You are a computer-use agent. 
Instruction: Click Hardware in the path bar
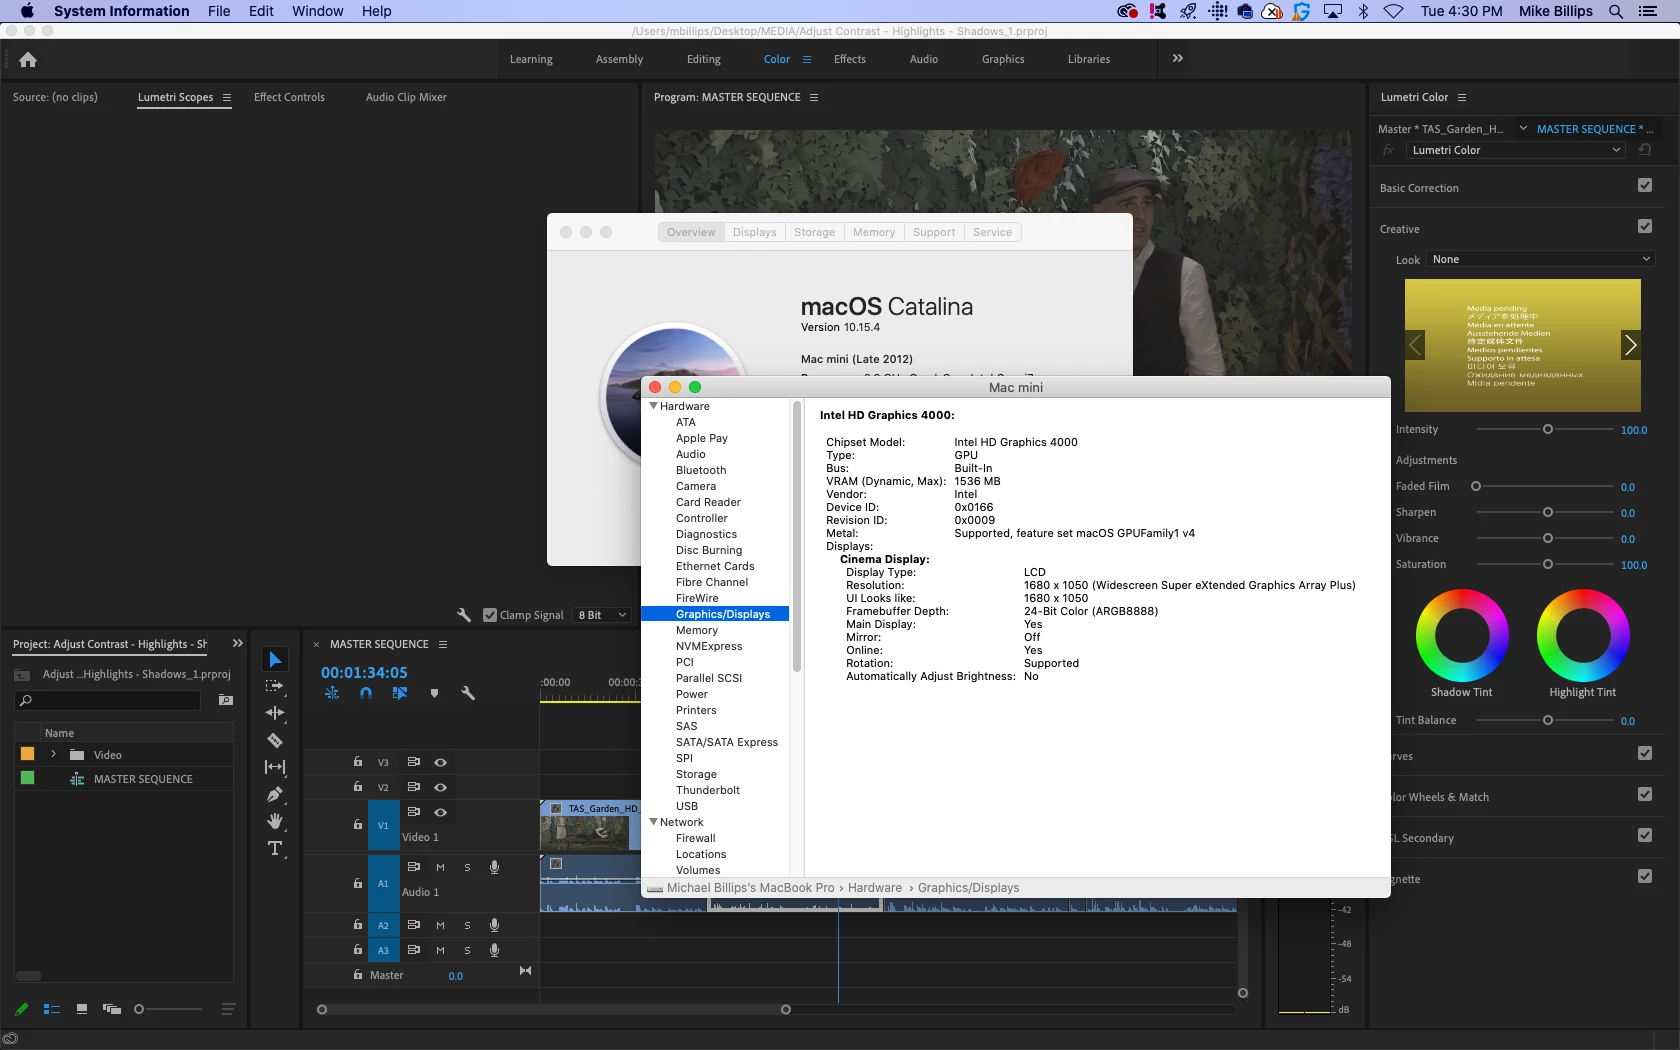tap(875, 888)
